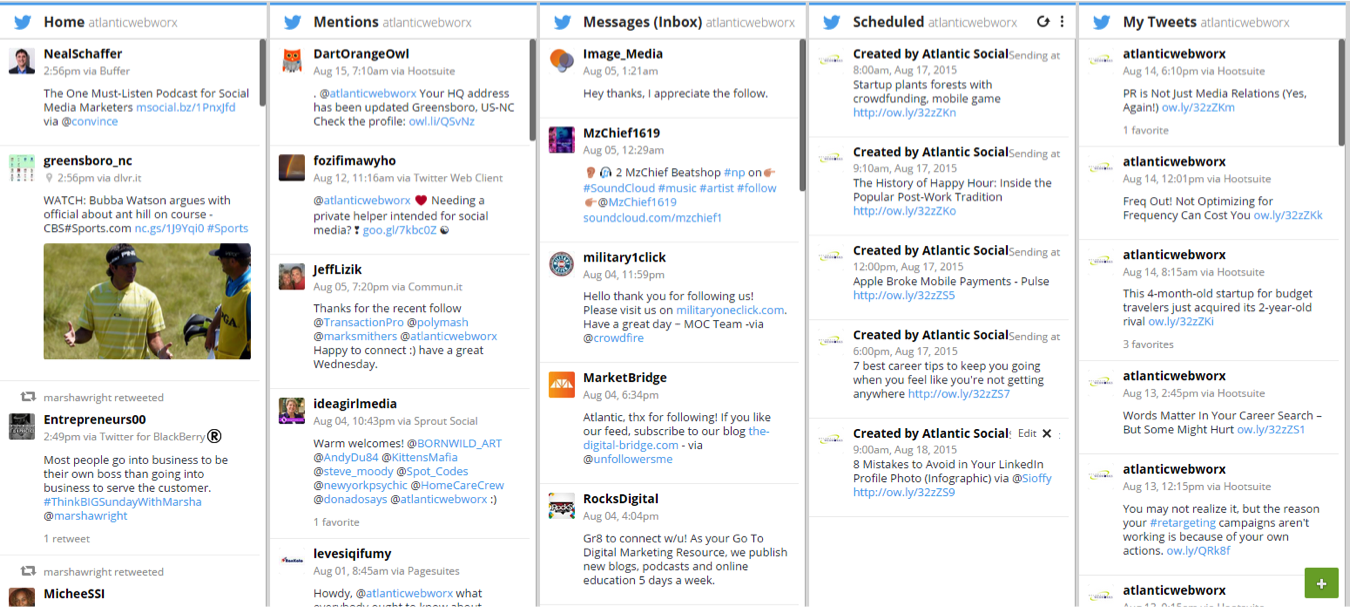Viewport: 1350px width, 607px height.
Task: Open ow.ly/32zZKi in the startup tweet
Action: (x=1181, y=321)
